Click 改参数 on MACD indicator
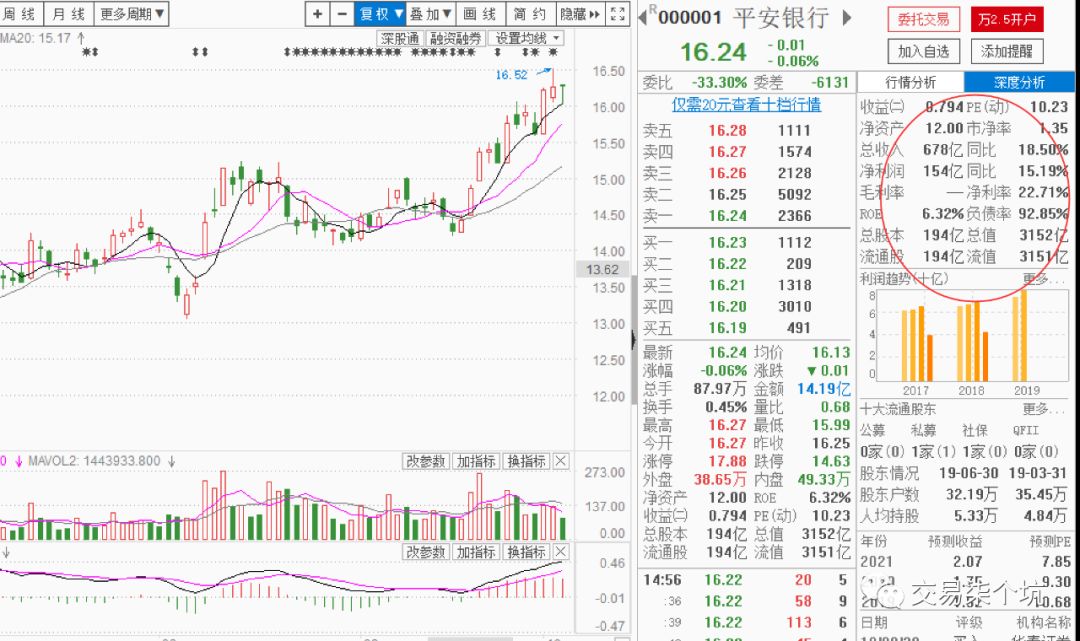1080x641 pixels. tap(426, 551)
